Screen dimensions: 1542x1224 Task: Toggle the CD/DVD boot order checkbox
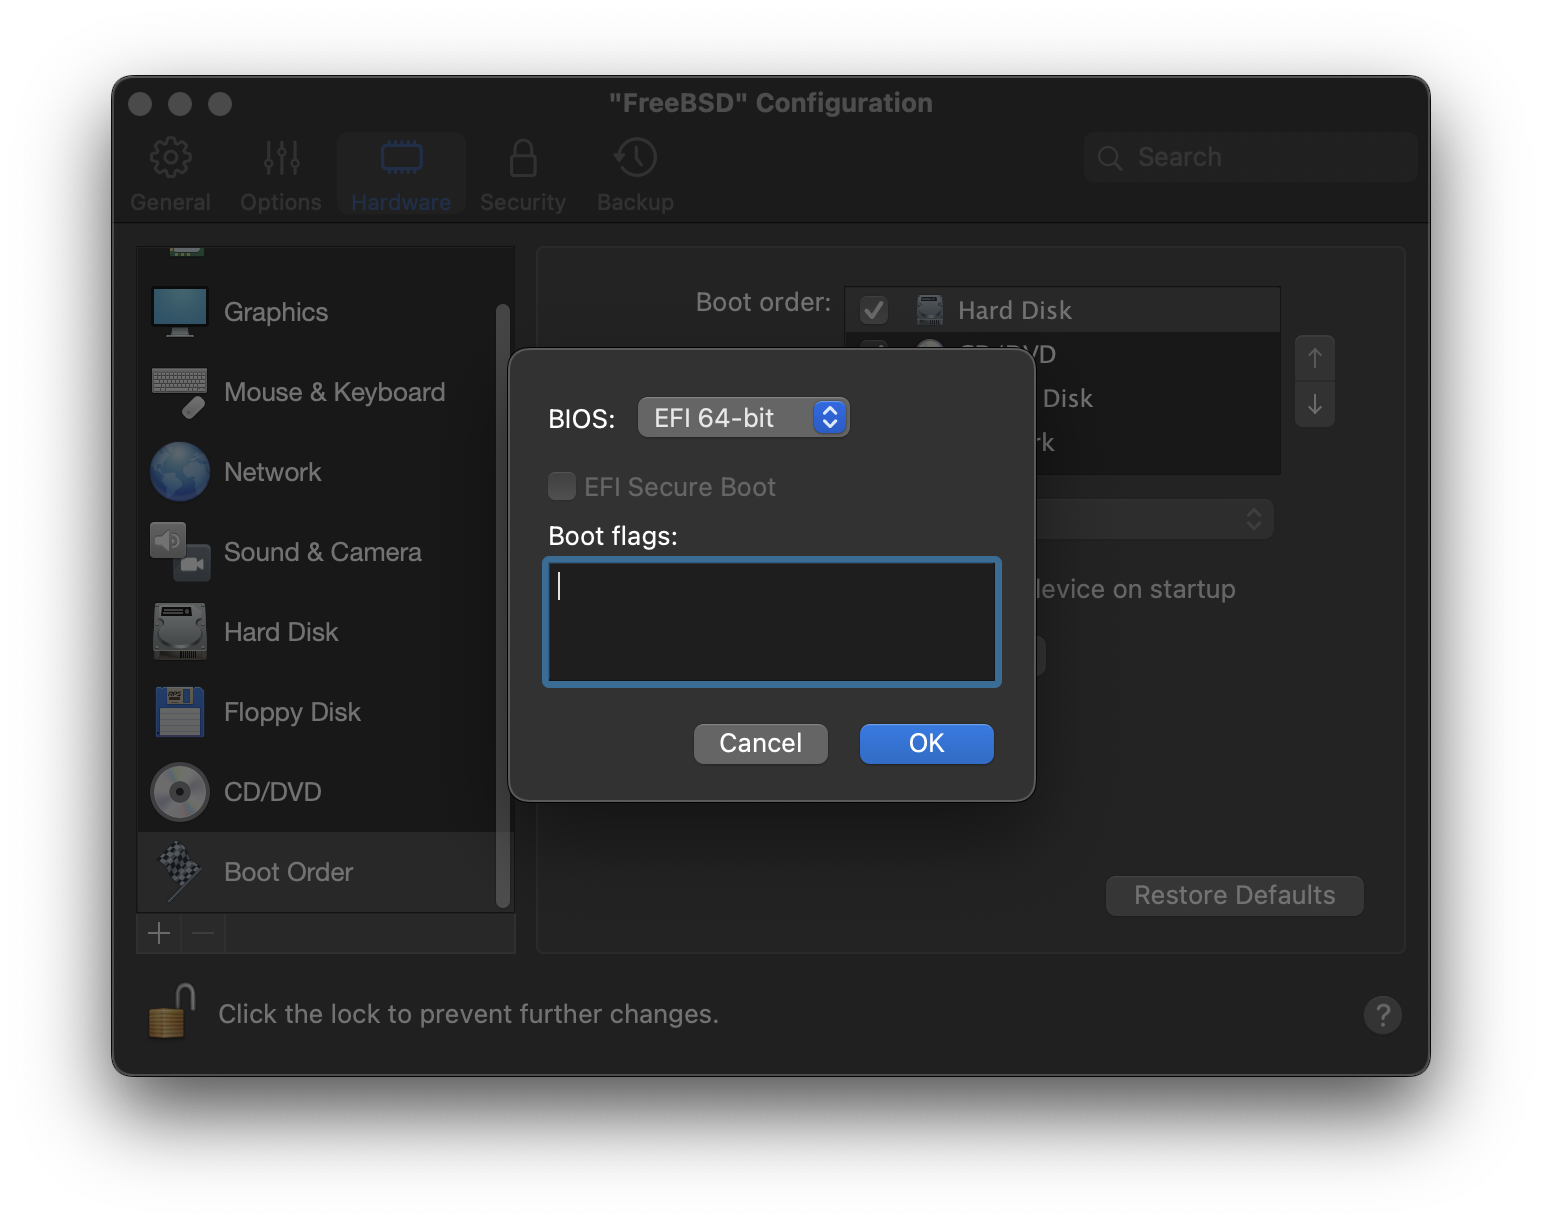pyautogui.click(x=873, y=354)
